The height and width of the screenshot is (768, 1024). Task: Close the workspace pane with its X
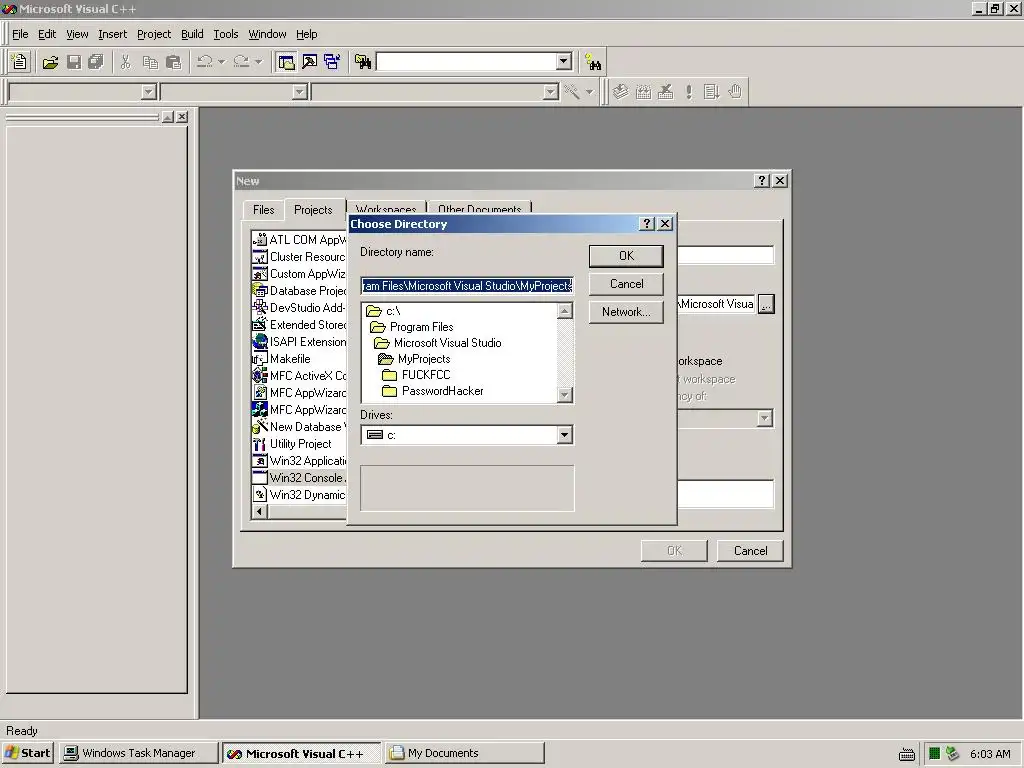click(182, 117)
